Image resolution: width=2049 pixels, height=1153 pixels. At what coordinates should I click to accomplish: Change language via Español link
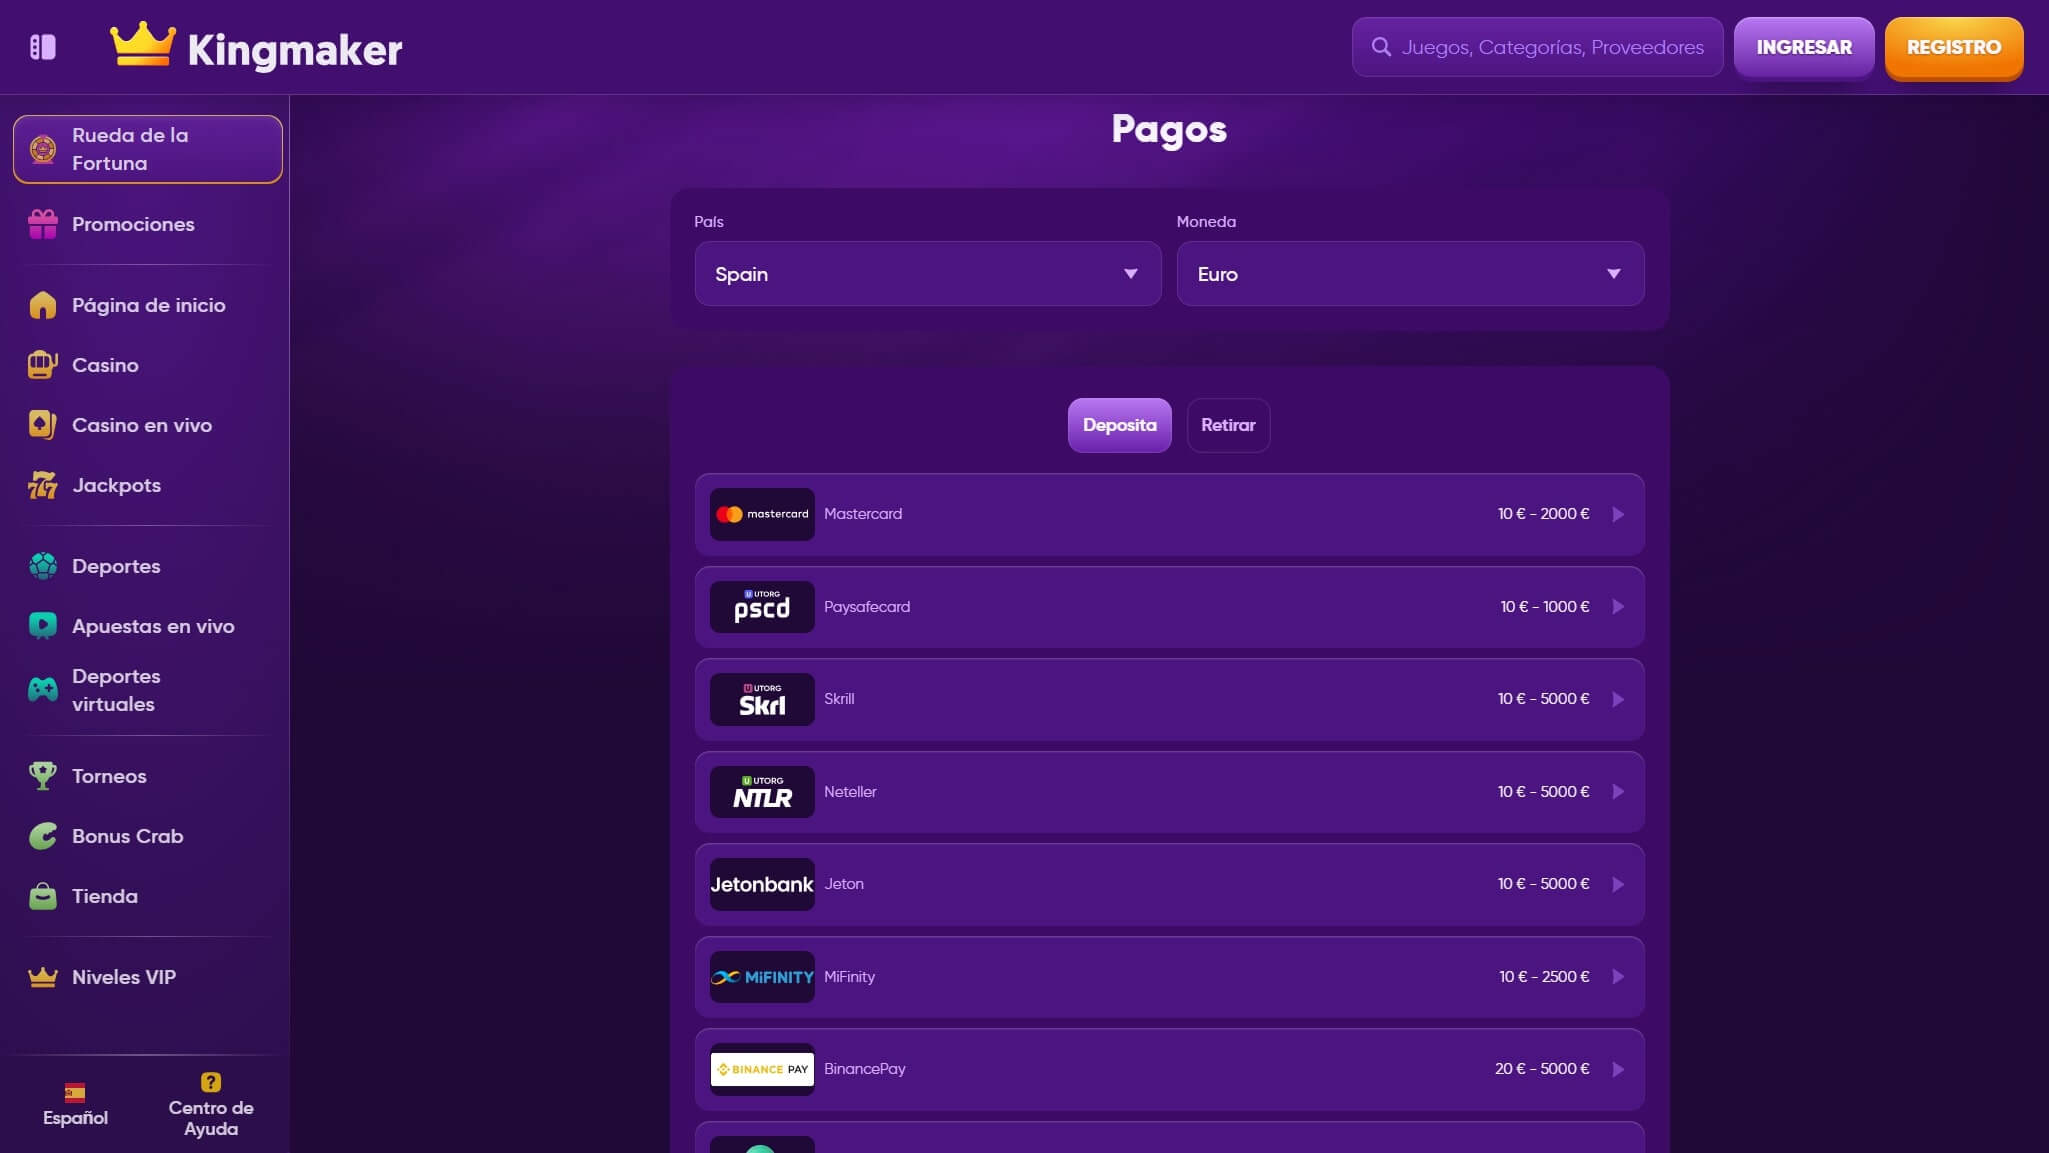coord(75,1105)
